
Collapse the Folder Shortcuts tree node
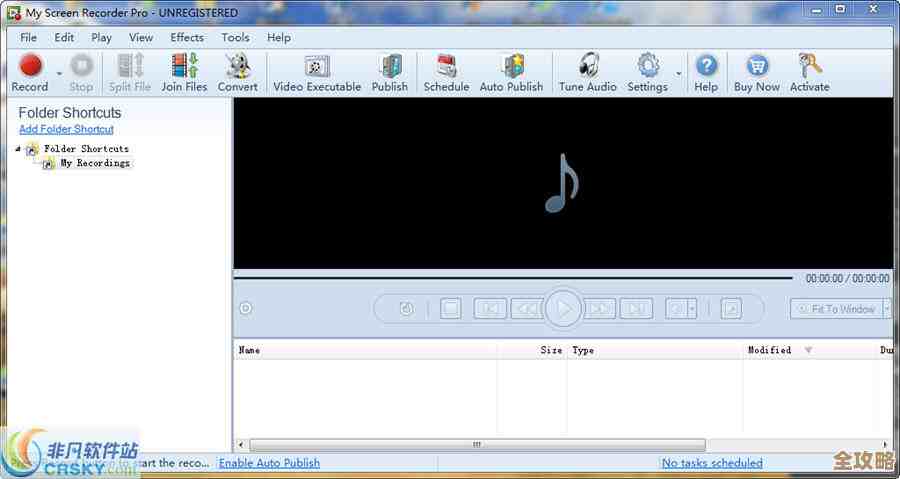point(18,149)
